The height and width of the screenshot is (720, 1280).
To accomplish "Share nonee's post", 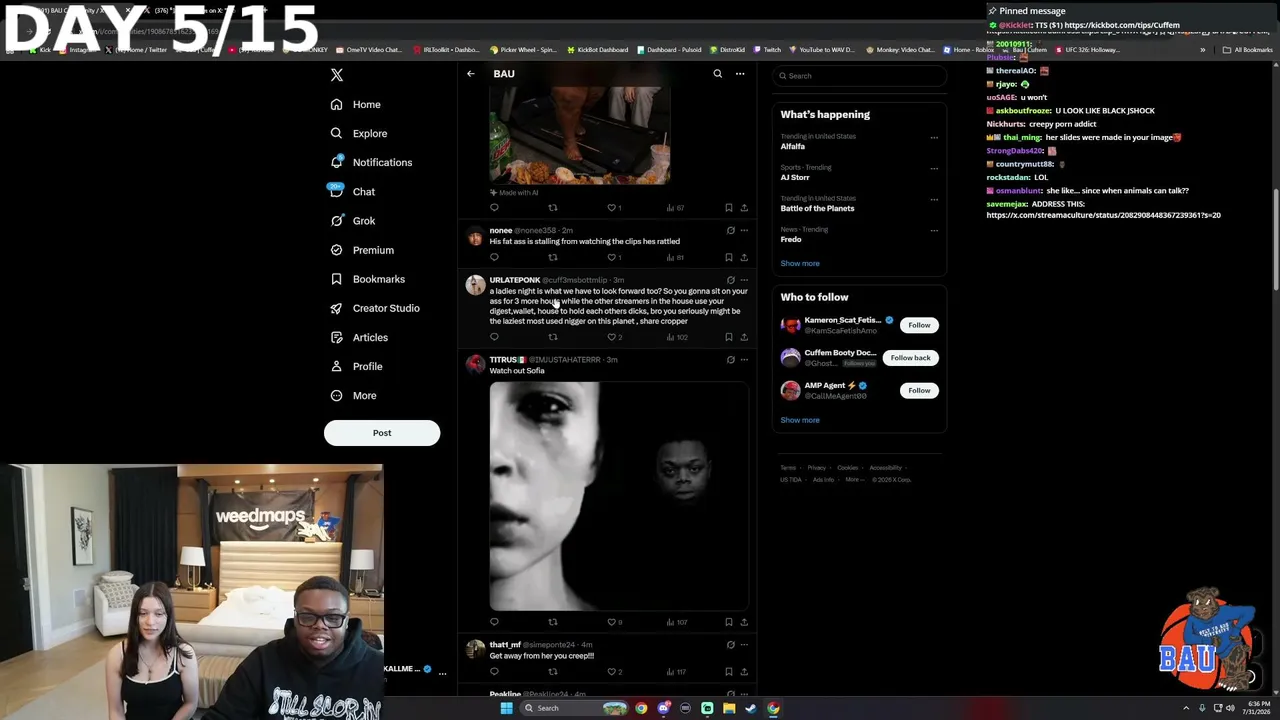I will pos(744,257).
